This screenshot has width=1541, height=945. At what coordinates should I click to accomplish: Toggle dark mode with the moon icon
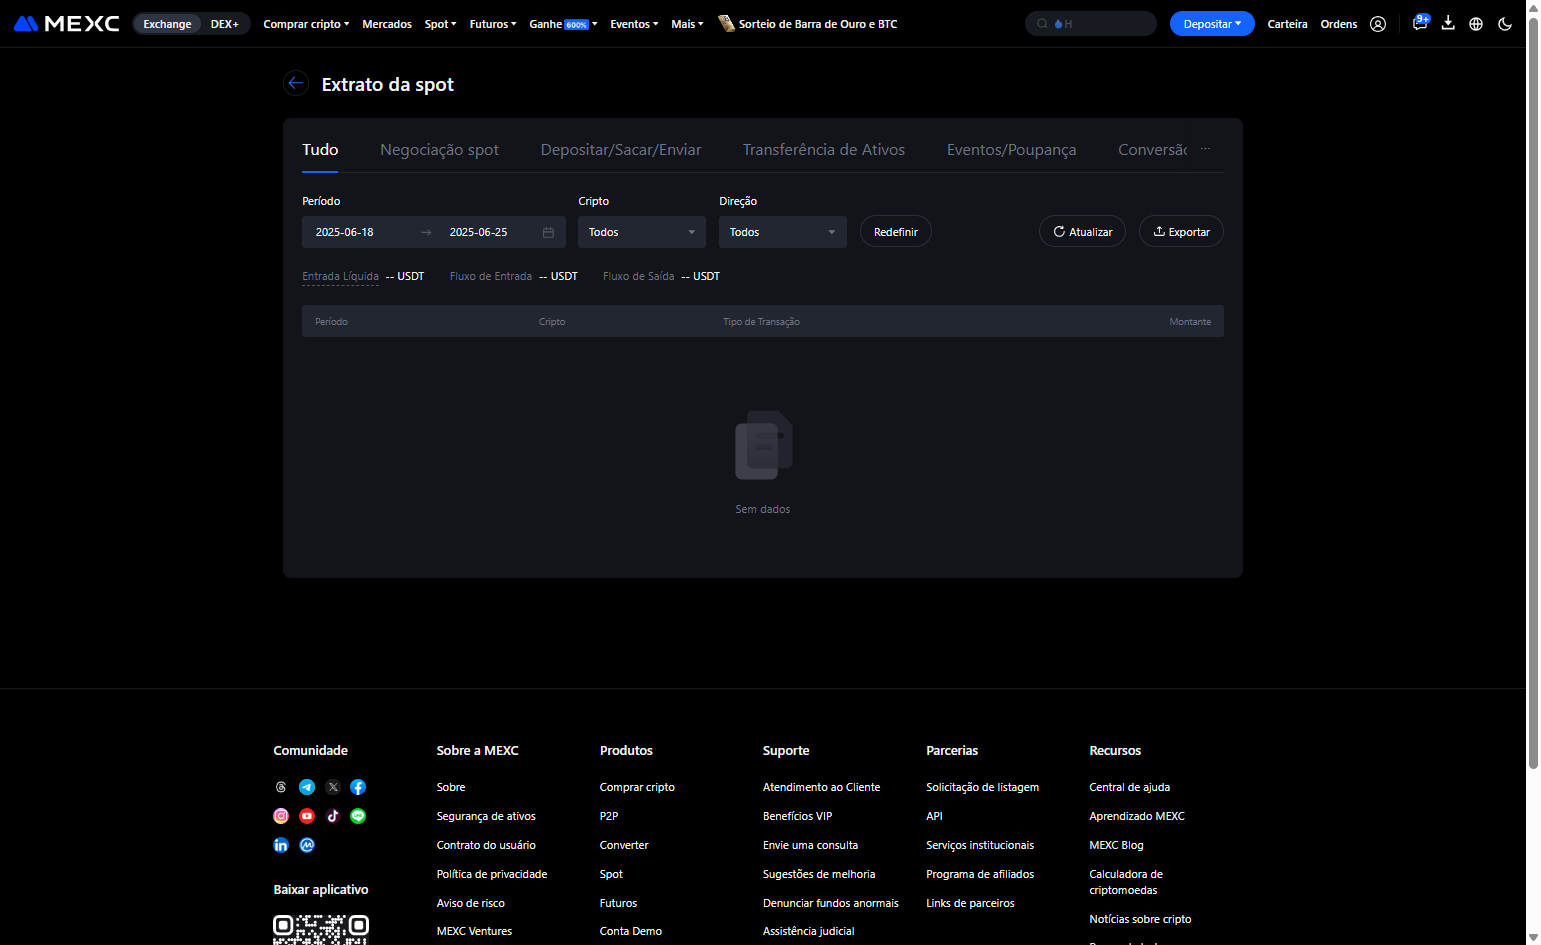point(1505,24)
